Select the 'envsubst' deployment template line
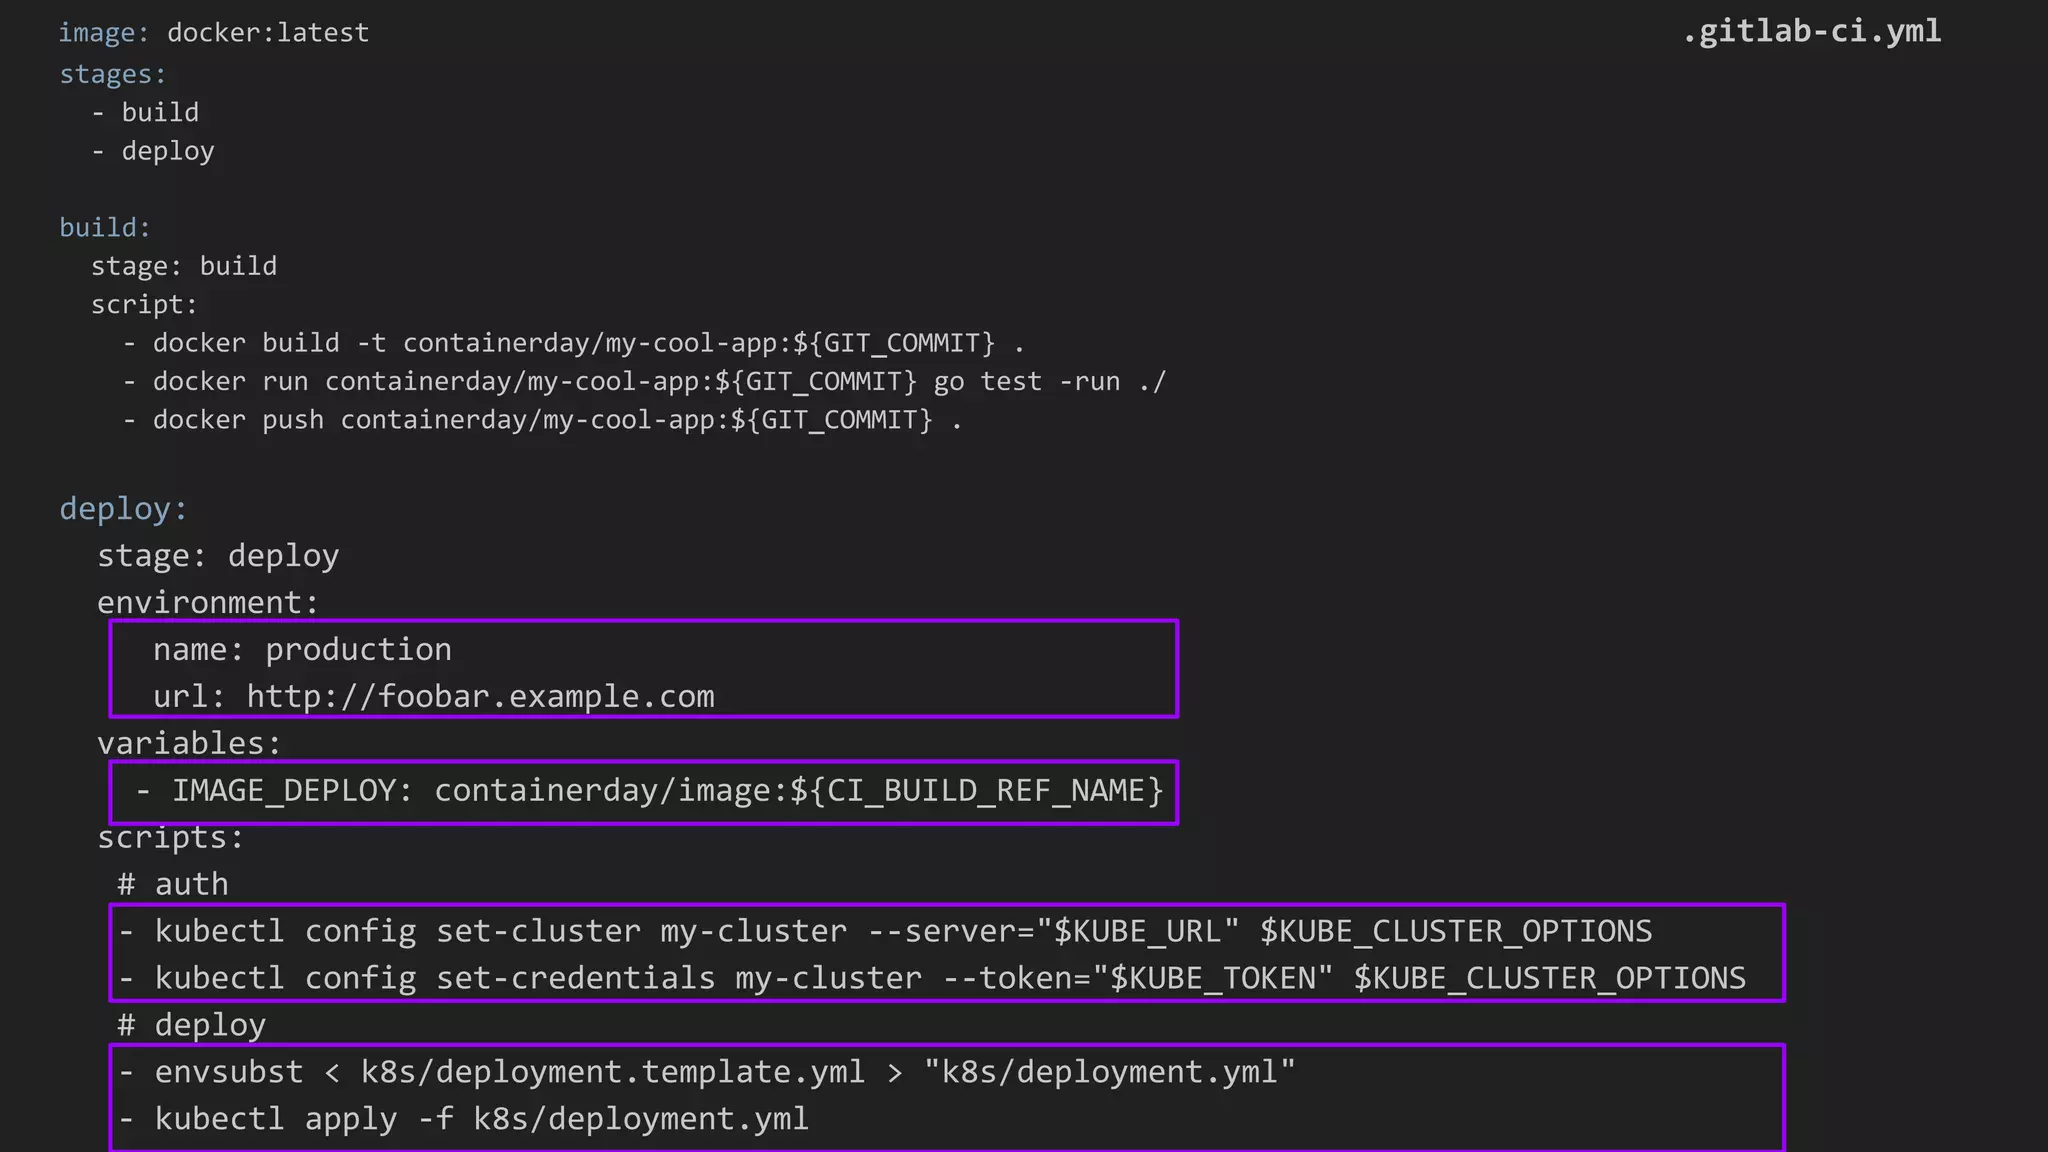Viewport: 2048px width, 1152px height. pyautogui.click(x=707, y=1072)
